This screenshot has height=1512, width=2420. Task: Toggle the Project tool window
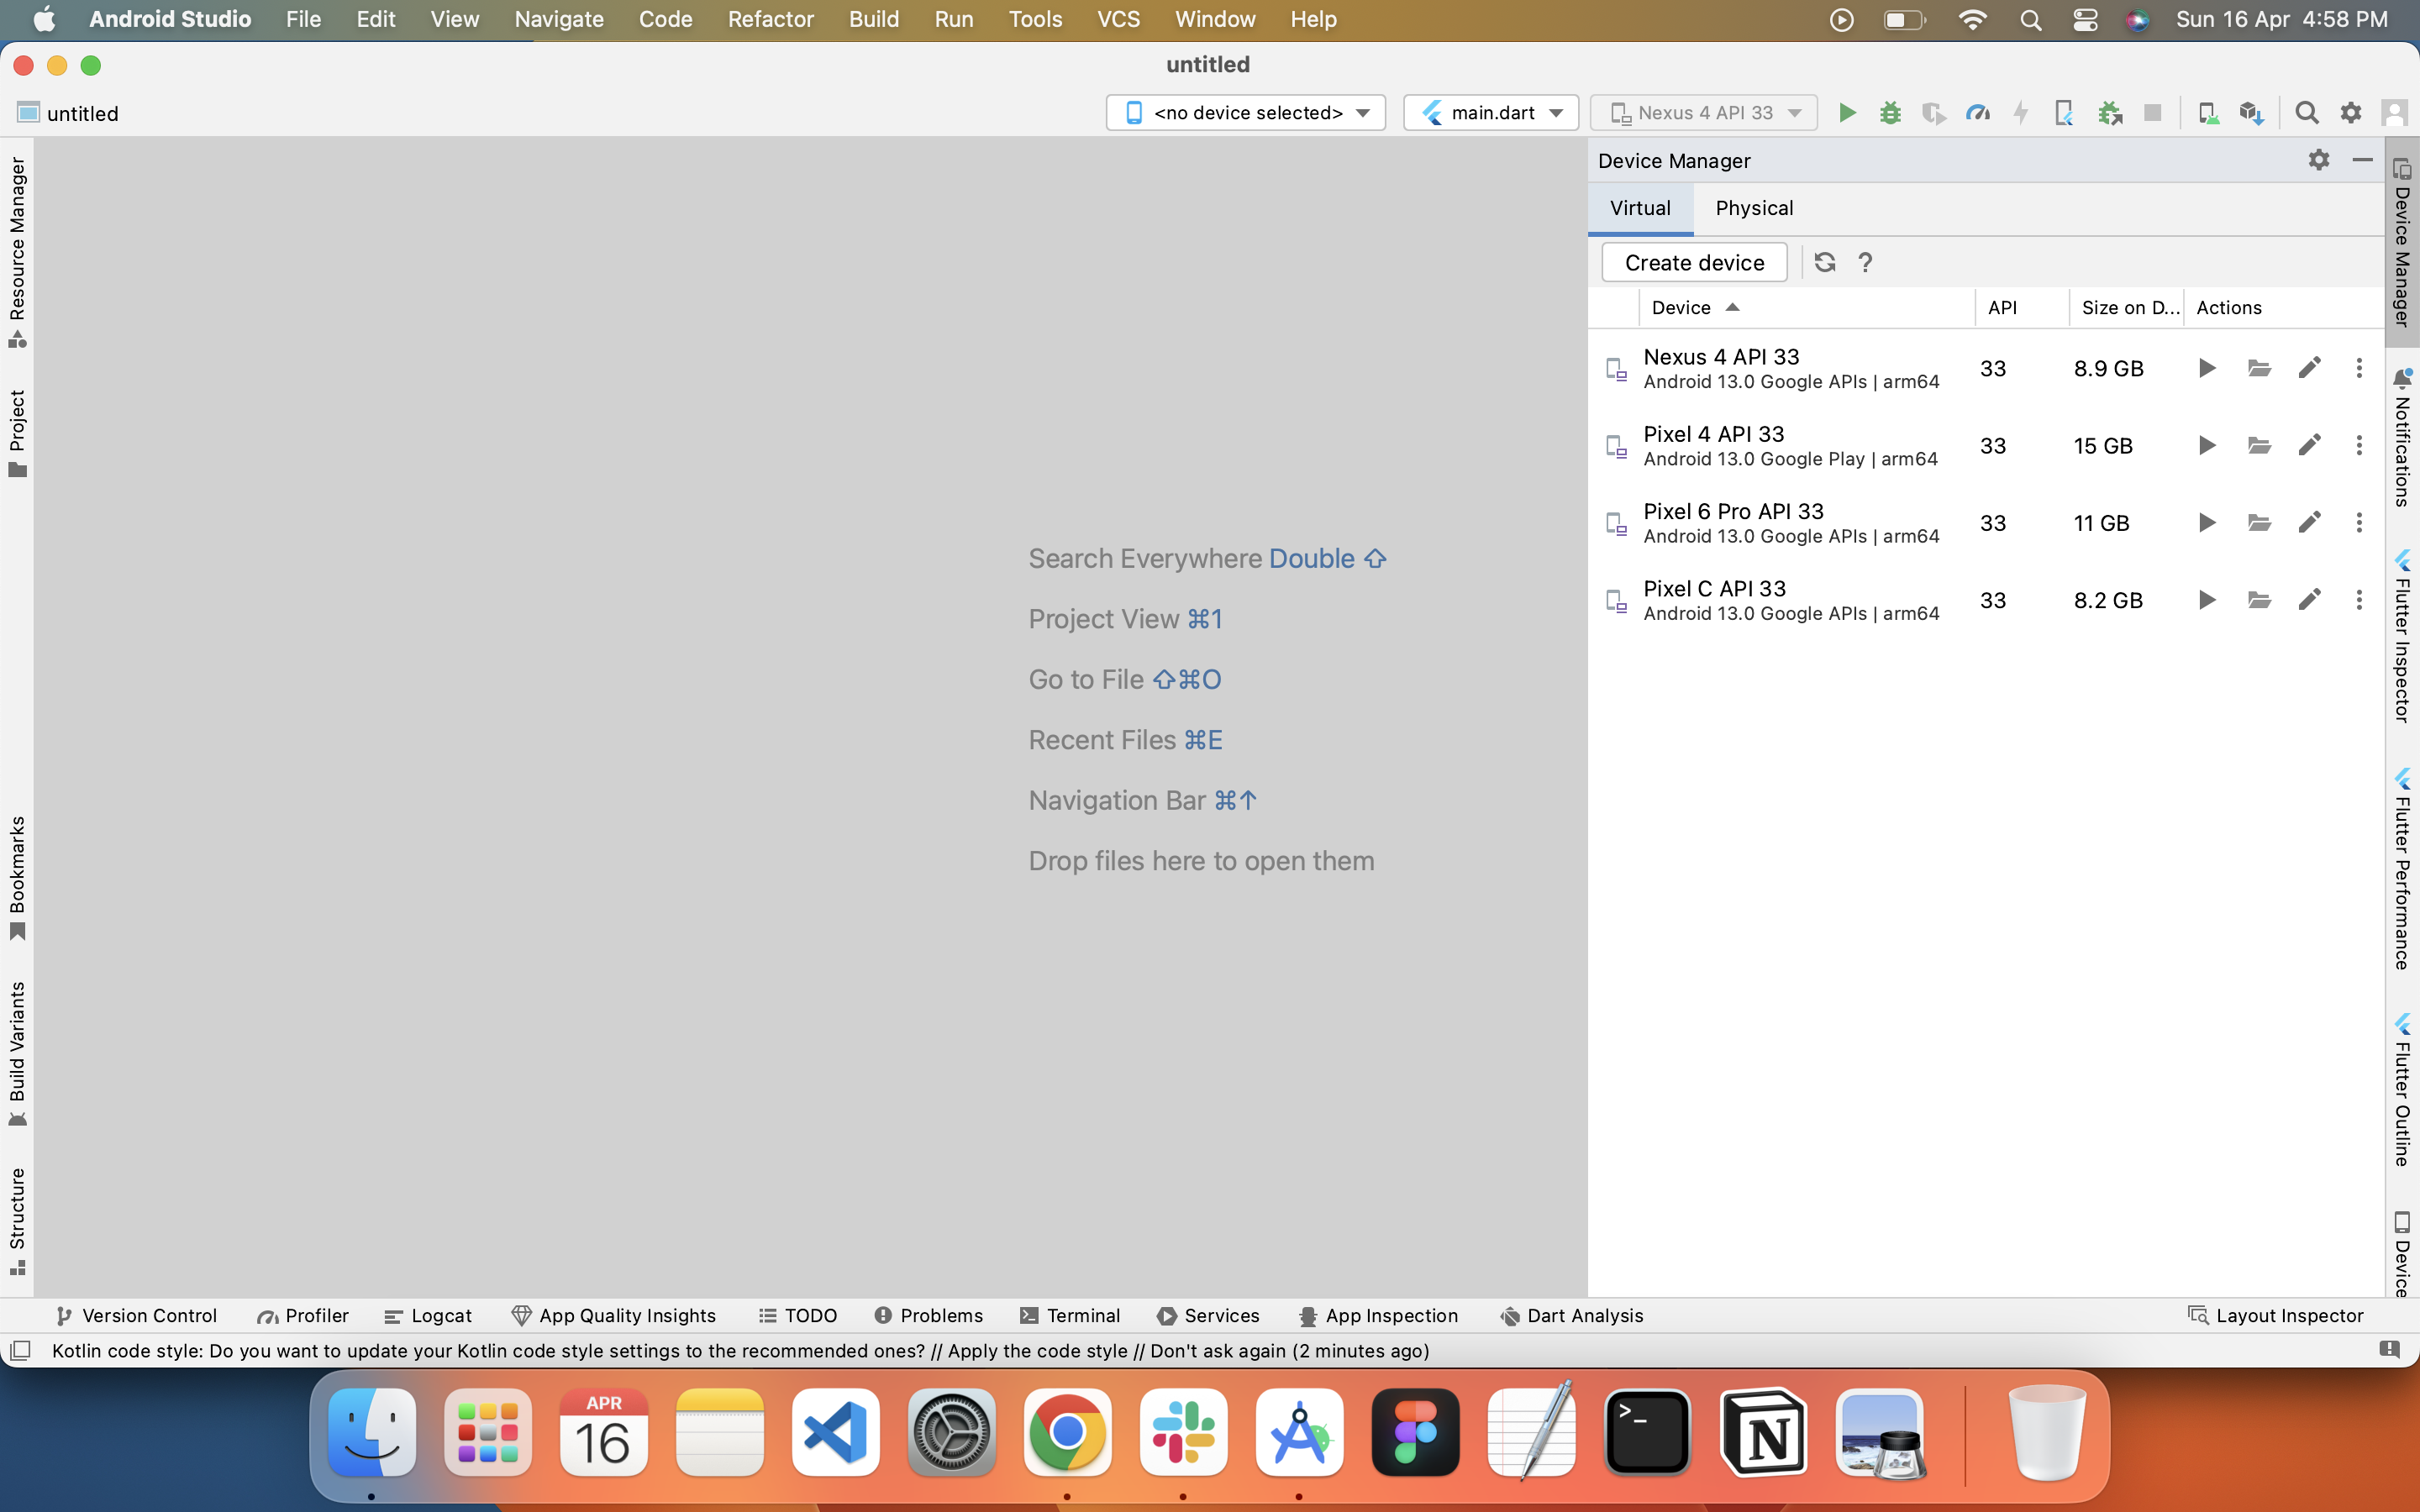[17, 432]
